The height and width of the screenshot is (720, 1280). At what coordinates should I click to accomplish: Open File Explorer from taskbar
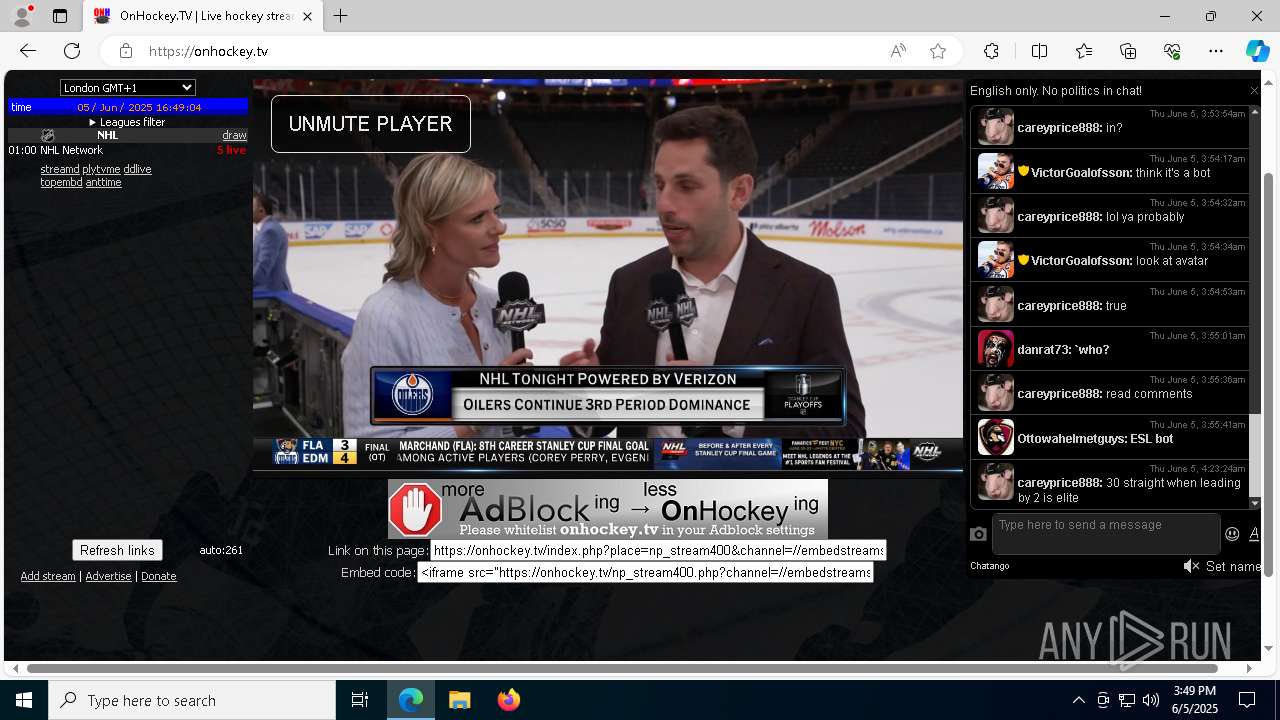[459, 700]
